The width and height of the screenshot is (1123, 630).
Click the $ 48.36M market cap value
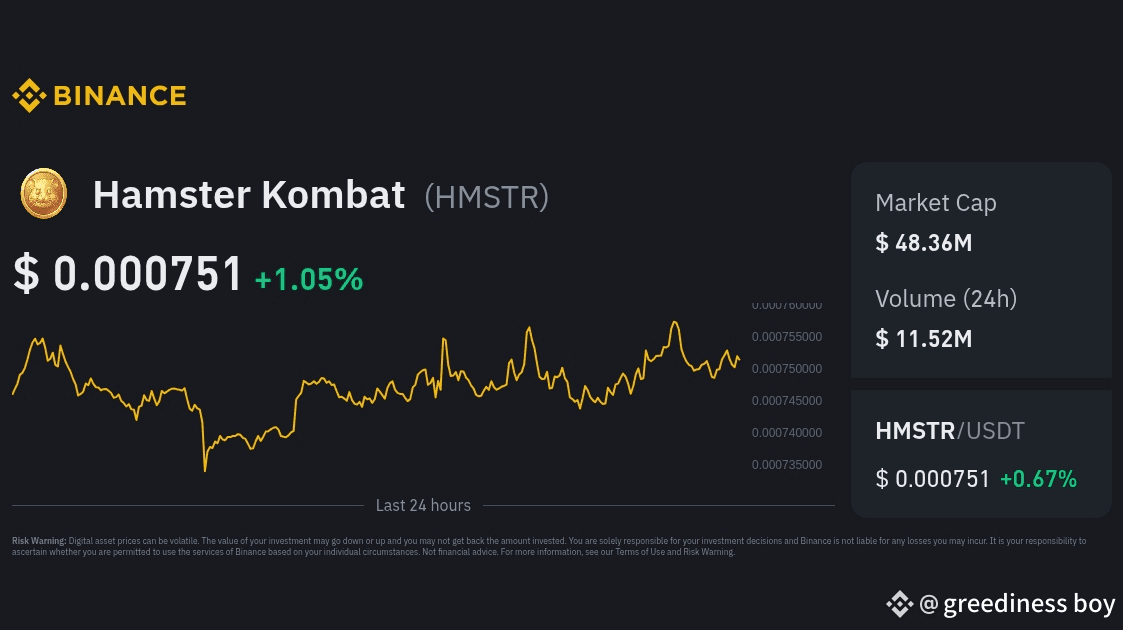(924, 243)
